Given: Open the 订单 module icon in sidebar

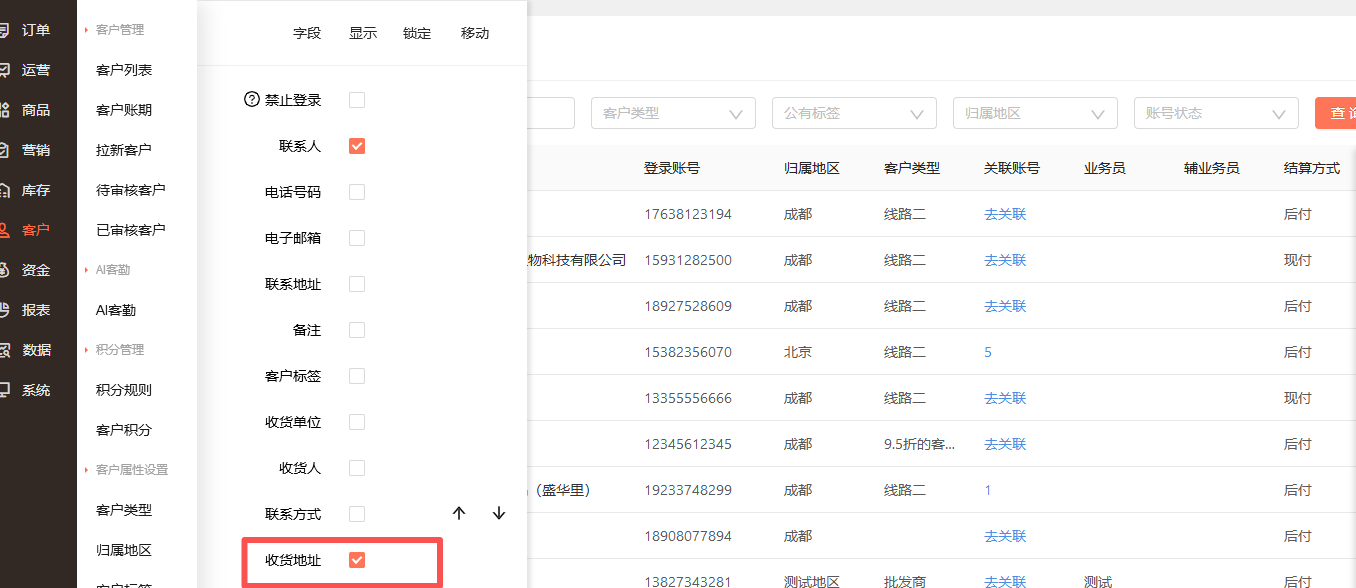Looking at the screenshot, I should point(5,30).
